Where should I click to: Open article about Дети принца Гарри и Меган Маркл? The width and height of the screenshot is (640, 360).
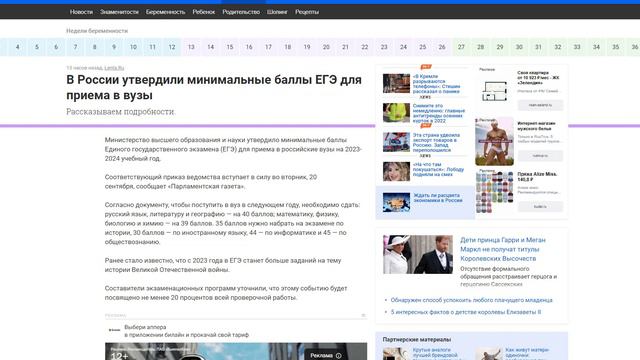(x=503, y=249)
